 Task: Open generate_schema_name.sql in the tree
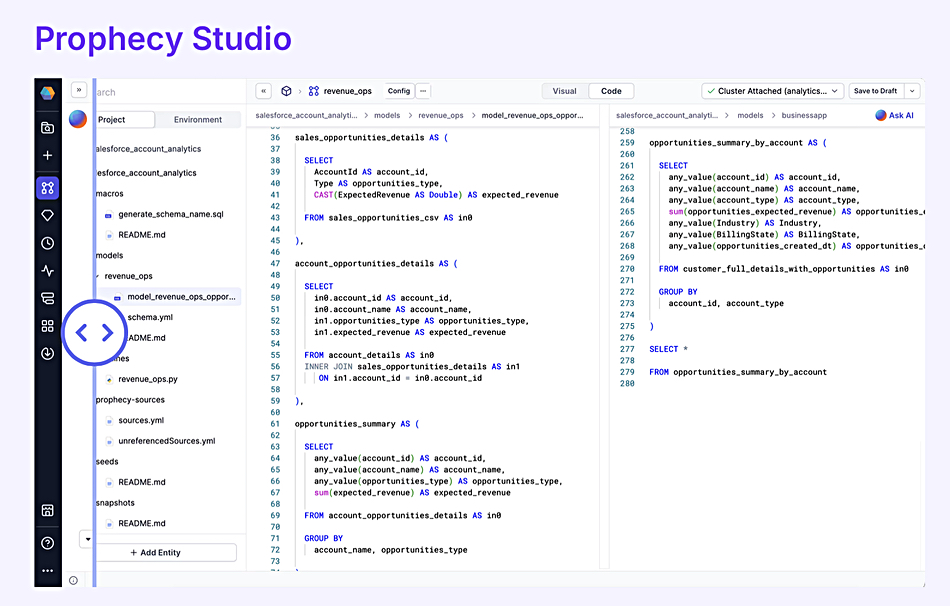(170, 215)
